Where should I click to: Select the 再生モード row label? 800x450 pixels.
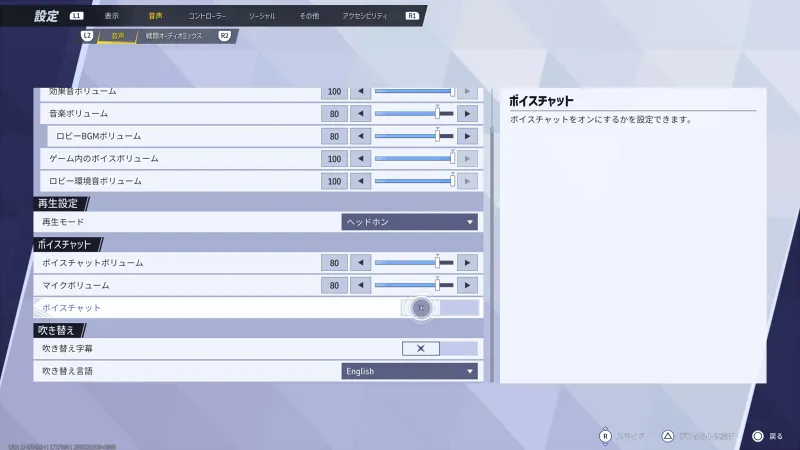point(63,222)
